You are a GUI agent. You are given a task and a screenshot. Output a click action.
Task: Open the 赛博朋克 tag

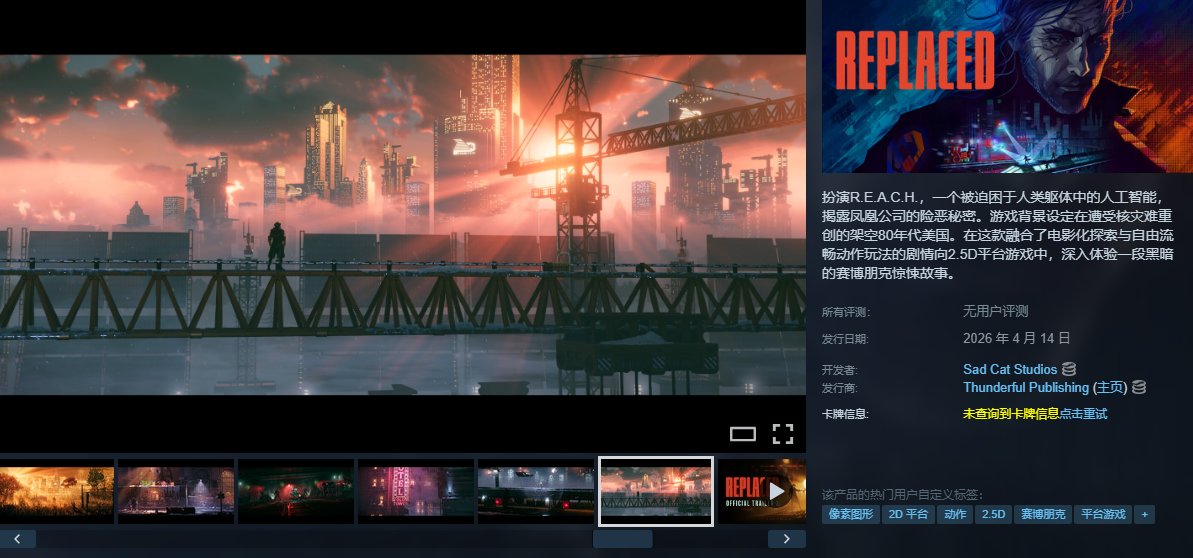tap(1042, 515)
